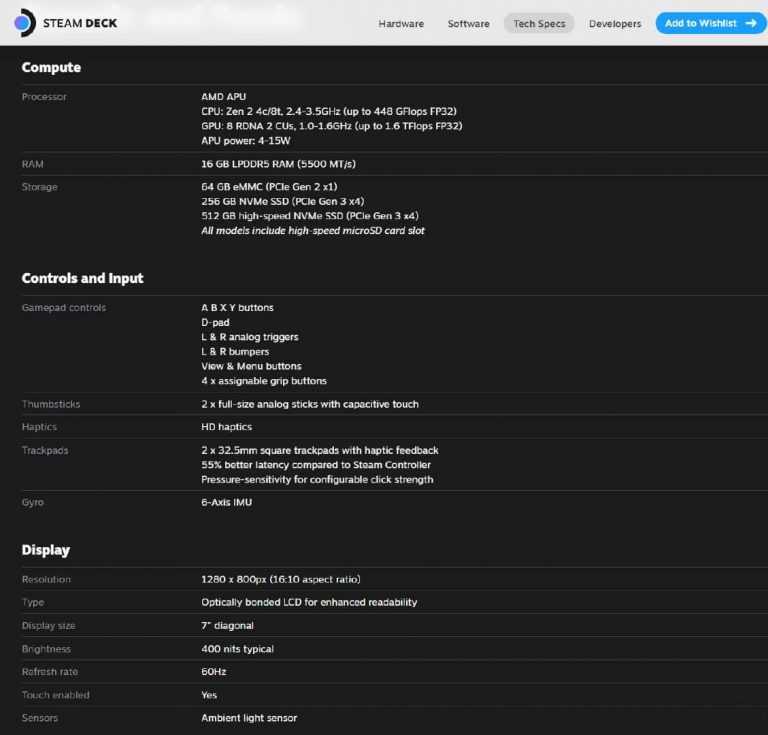The height and width of the screenshot is (735, 768).
Task: Click the D-pad line
Action: pos(215,323)
